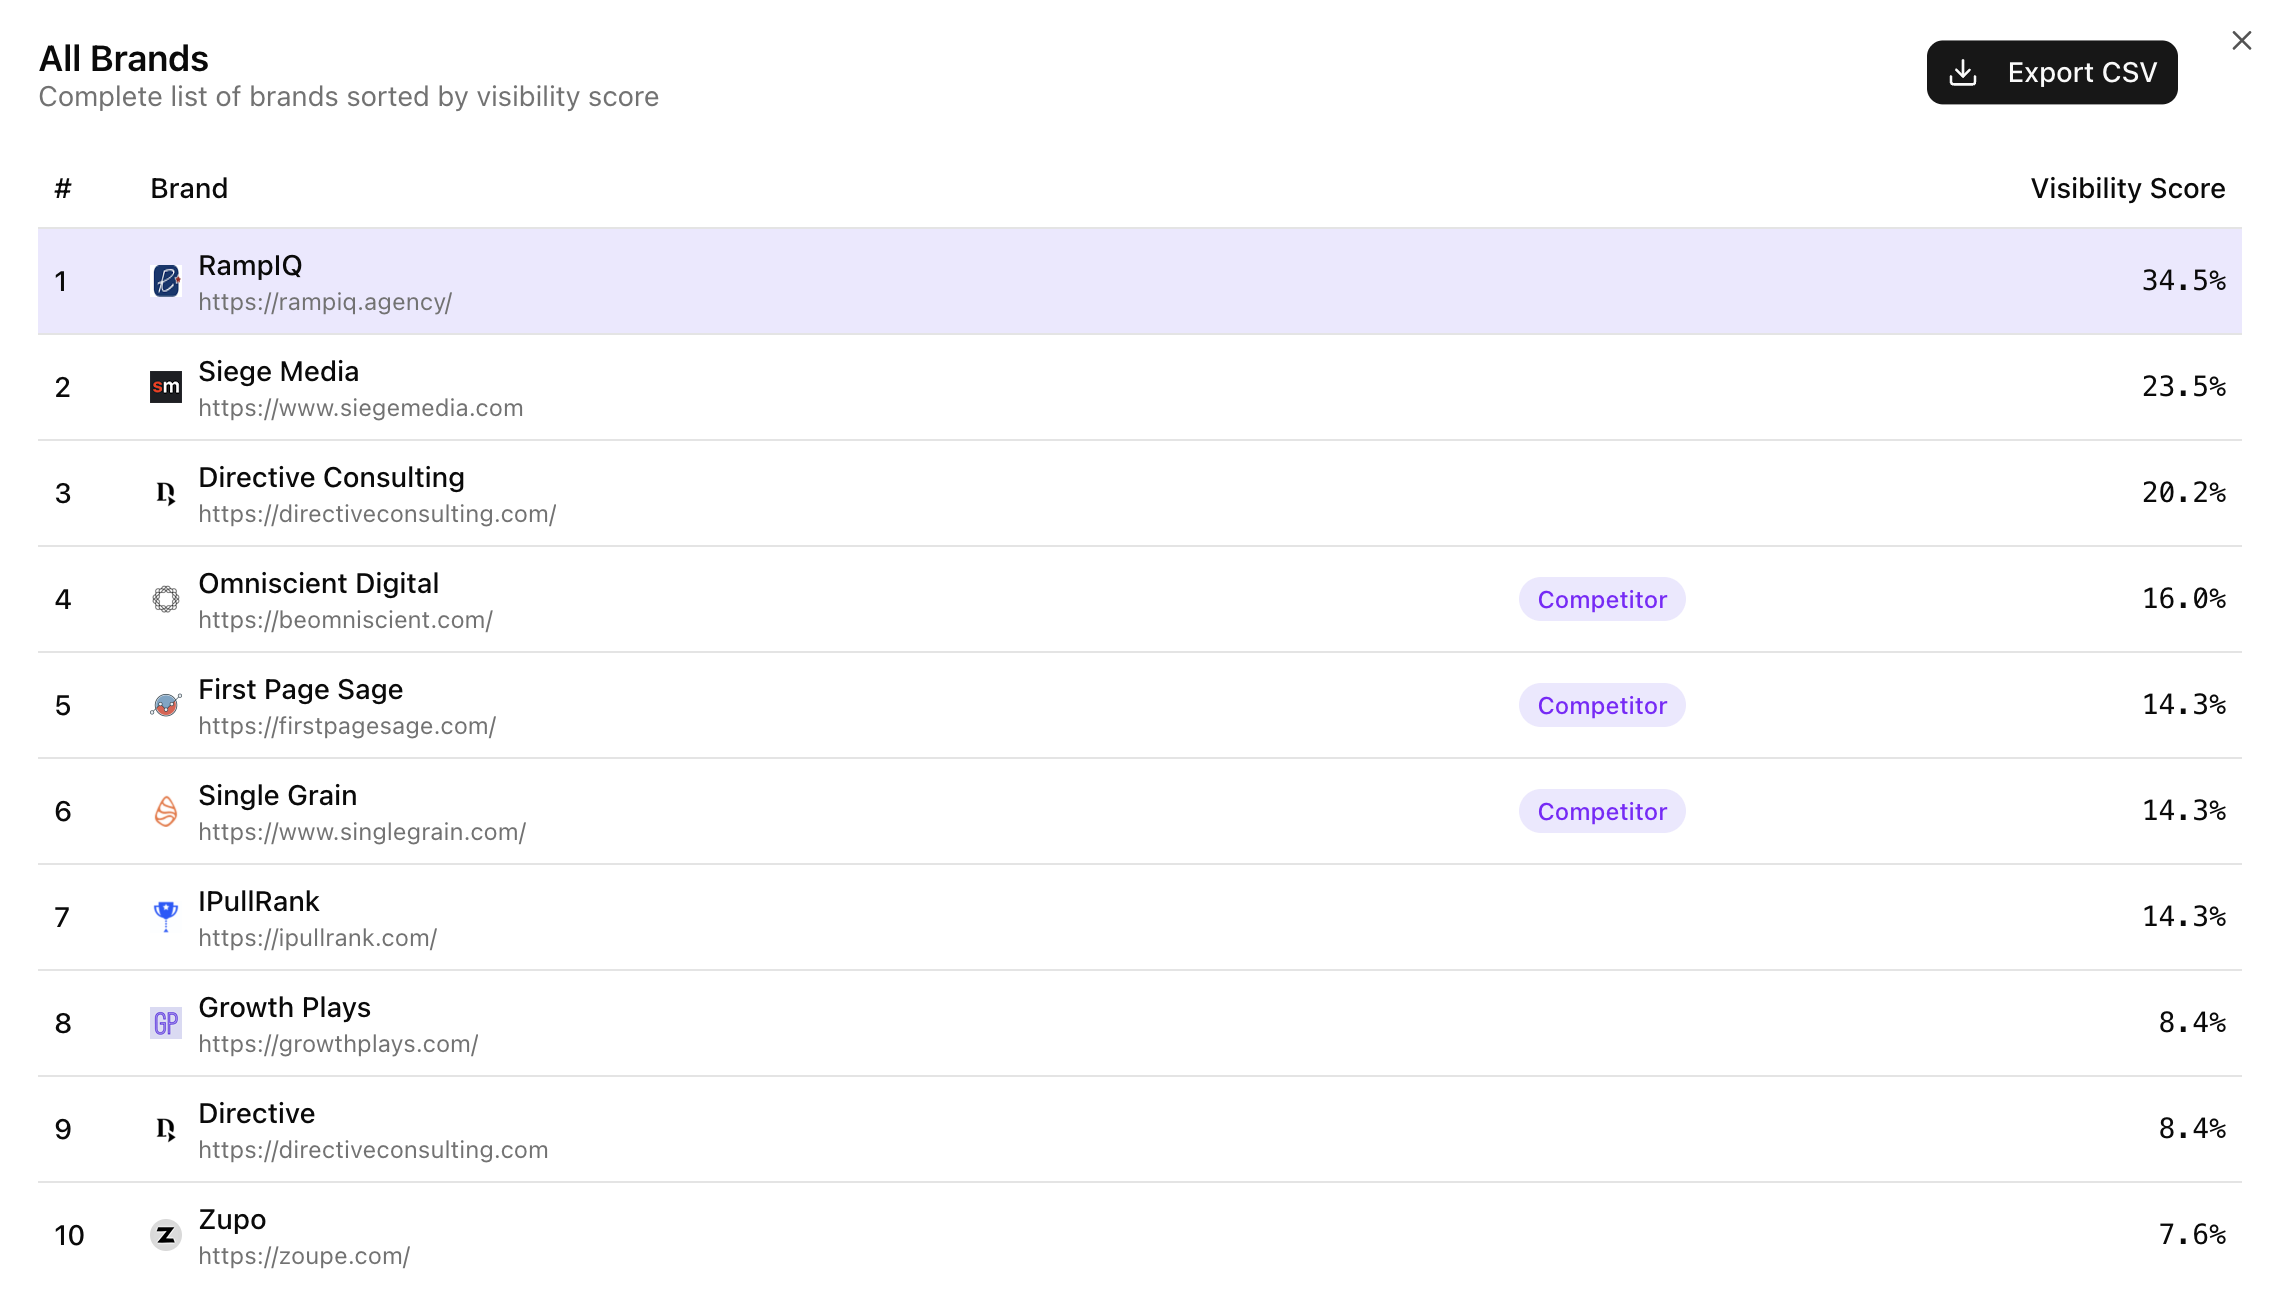Screen dimensions: 2270x1298
Task: Select the Growth Plays GP logo
Action: point(165,1023)
